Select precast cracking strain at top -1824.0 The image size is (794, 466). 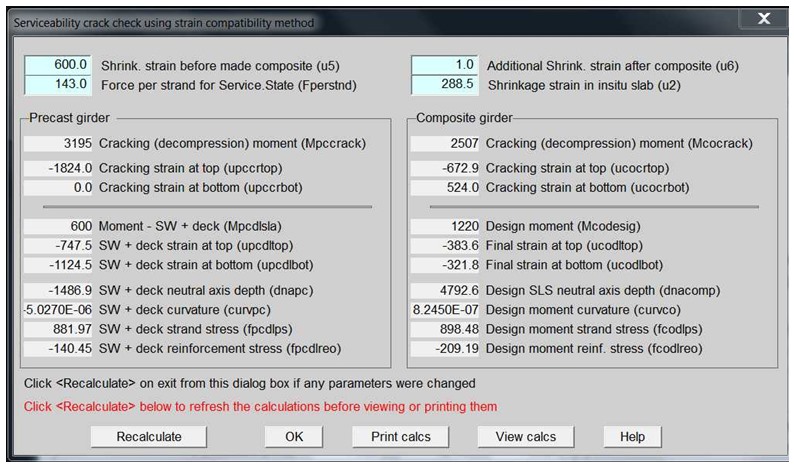(58, 168)
